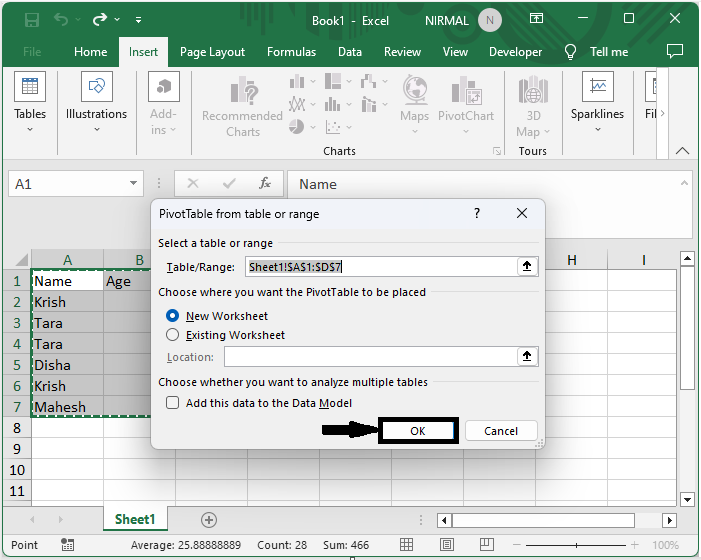Switch to the Page Layout tab
The width and height of the screenshot is (701, 560).
tap(212, 52)
